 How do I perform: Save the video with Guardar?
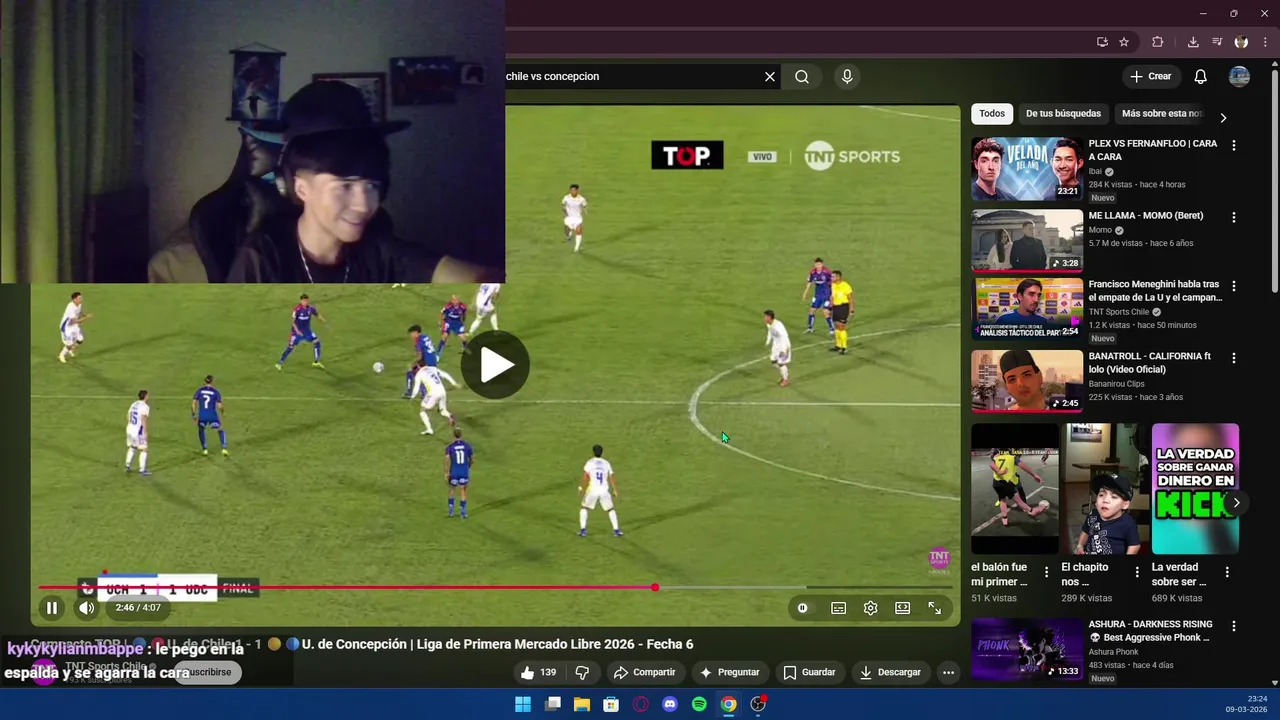pyautogui.click(x=809, y=672)
